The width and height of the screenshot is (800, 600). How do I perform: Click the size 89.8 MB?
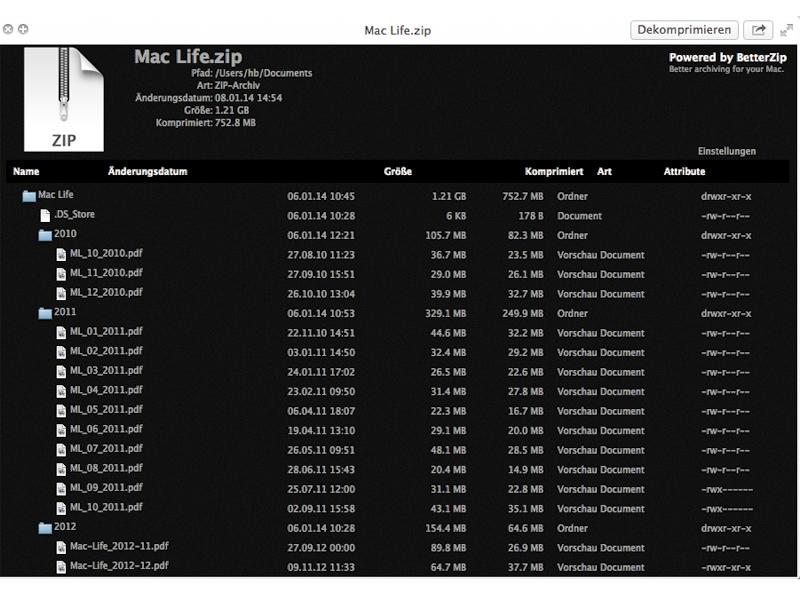[x=448, y=548]
